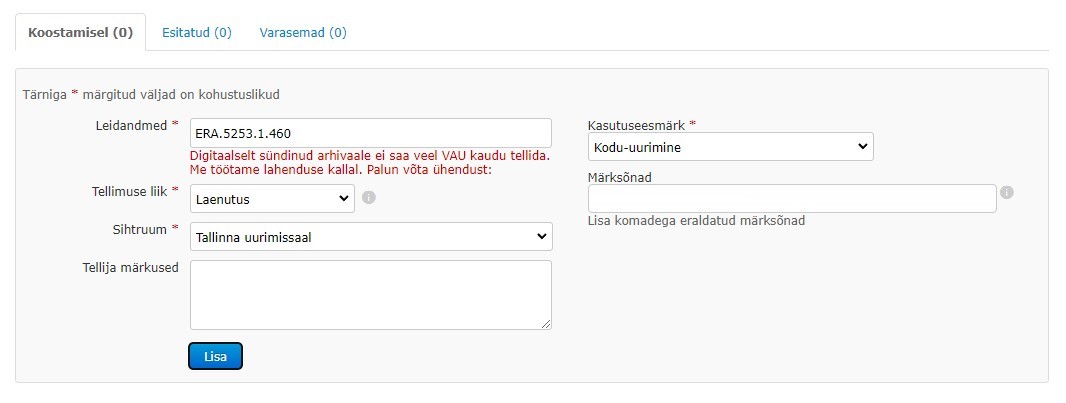Open the Tellimuse liik dropdown showing Laenutus

[x=272, y=199]
